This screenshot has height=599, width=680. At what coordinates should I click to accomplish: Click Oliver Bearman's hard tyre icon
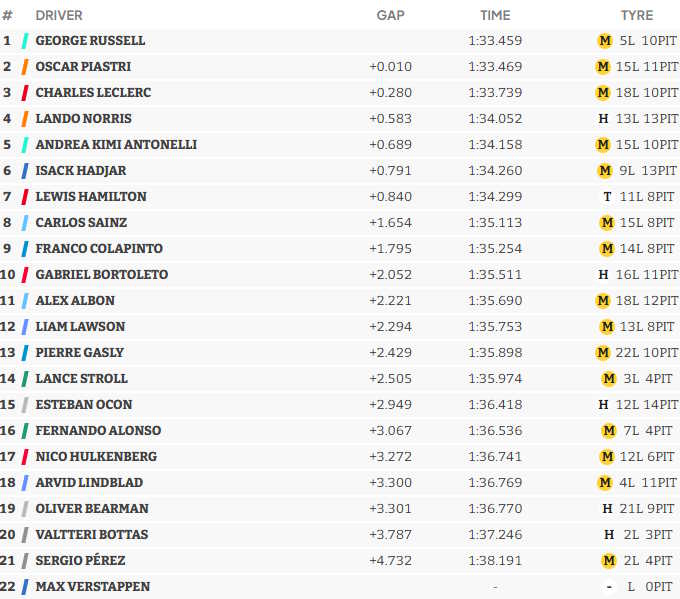(x=607, y=509)
